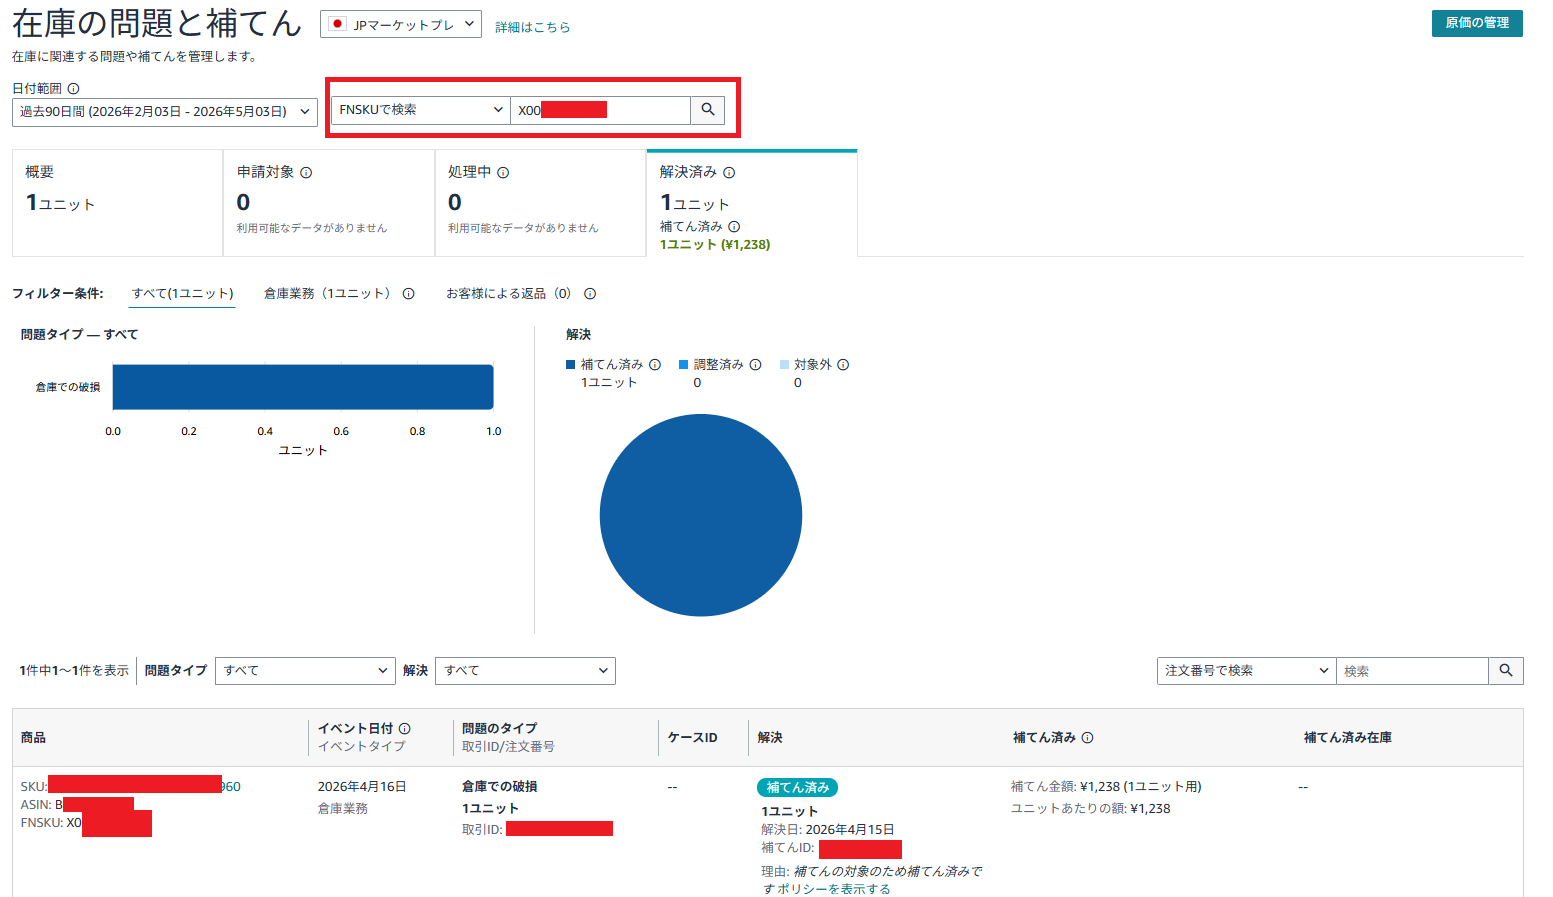Open the 詳細はこちら link

pos(533,27)
